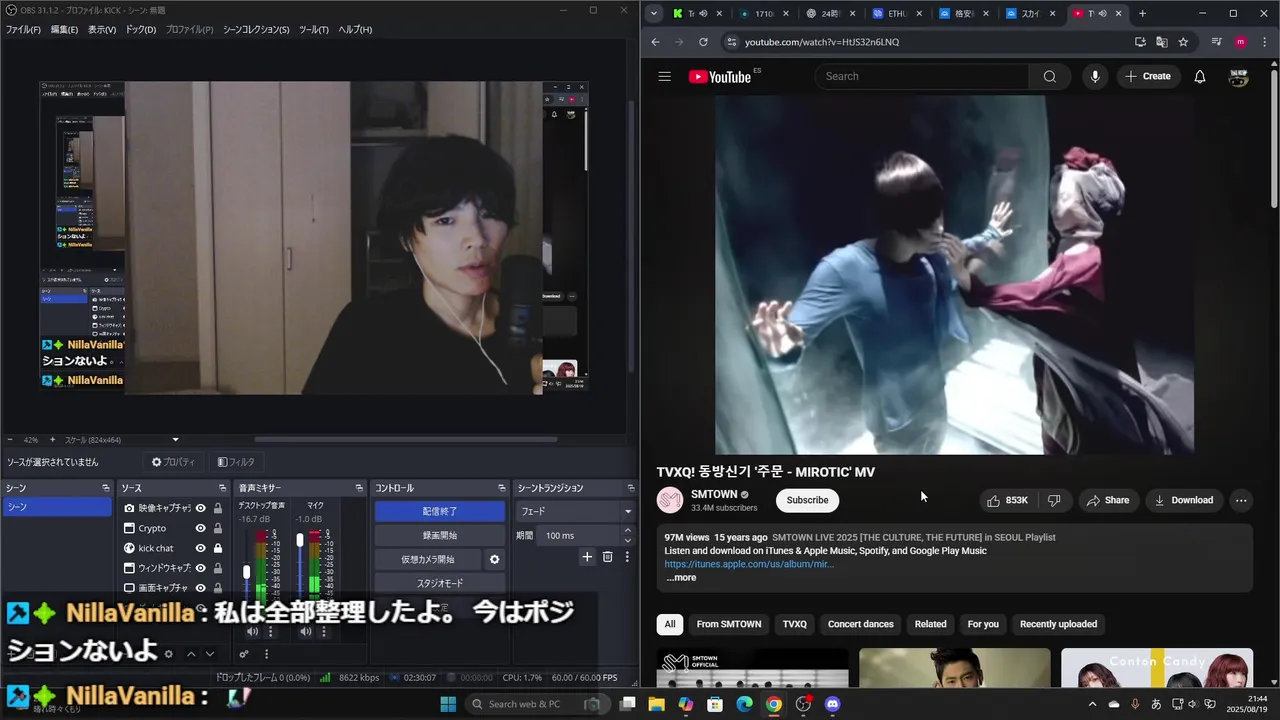
Task: Unlock the kick chat source
Action: click(218, 548)
